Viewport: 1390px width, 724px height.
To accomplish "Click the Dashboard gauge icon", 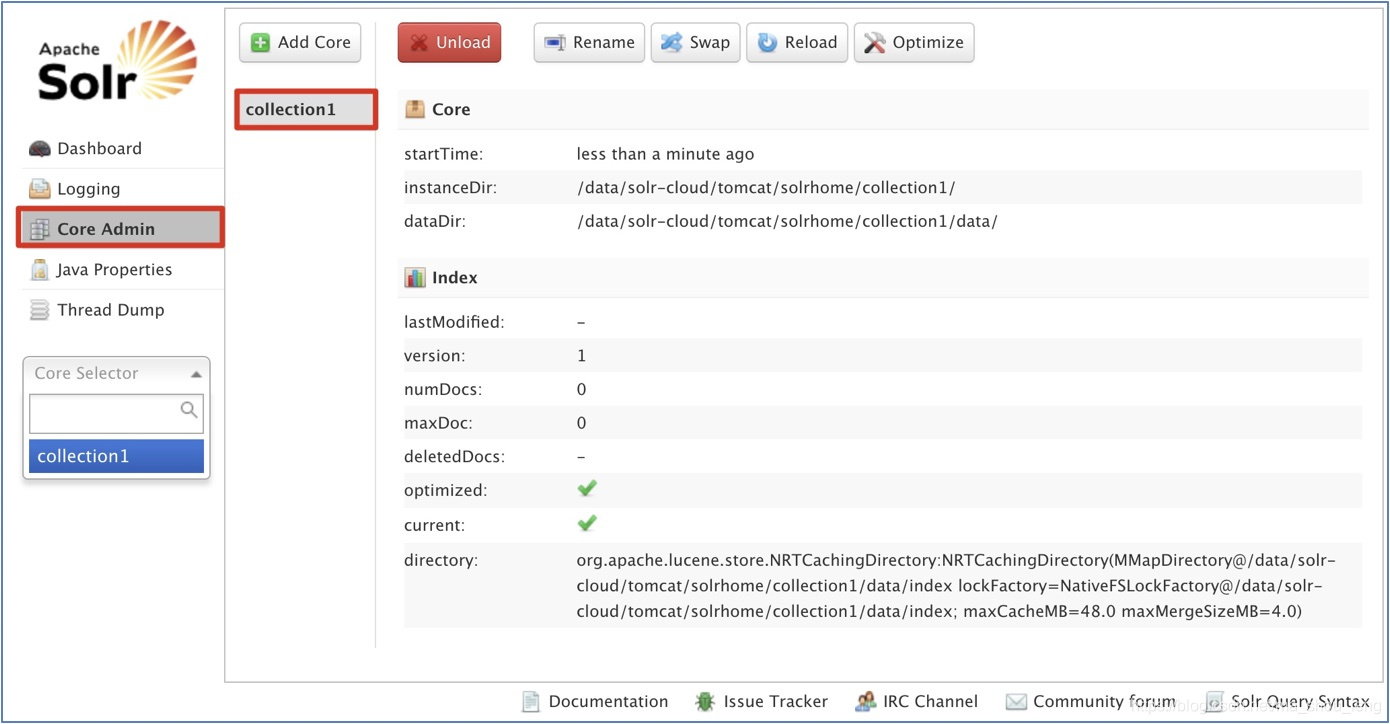I will point(39,149).
